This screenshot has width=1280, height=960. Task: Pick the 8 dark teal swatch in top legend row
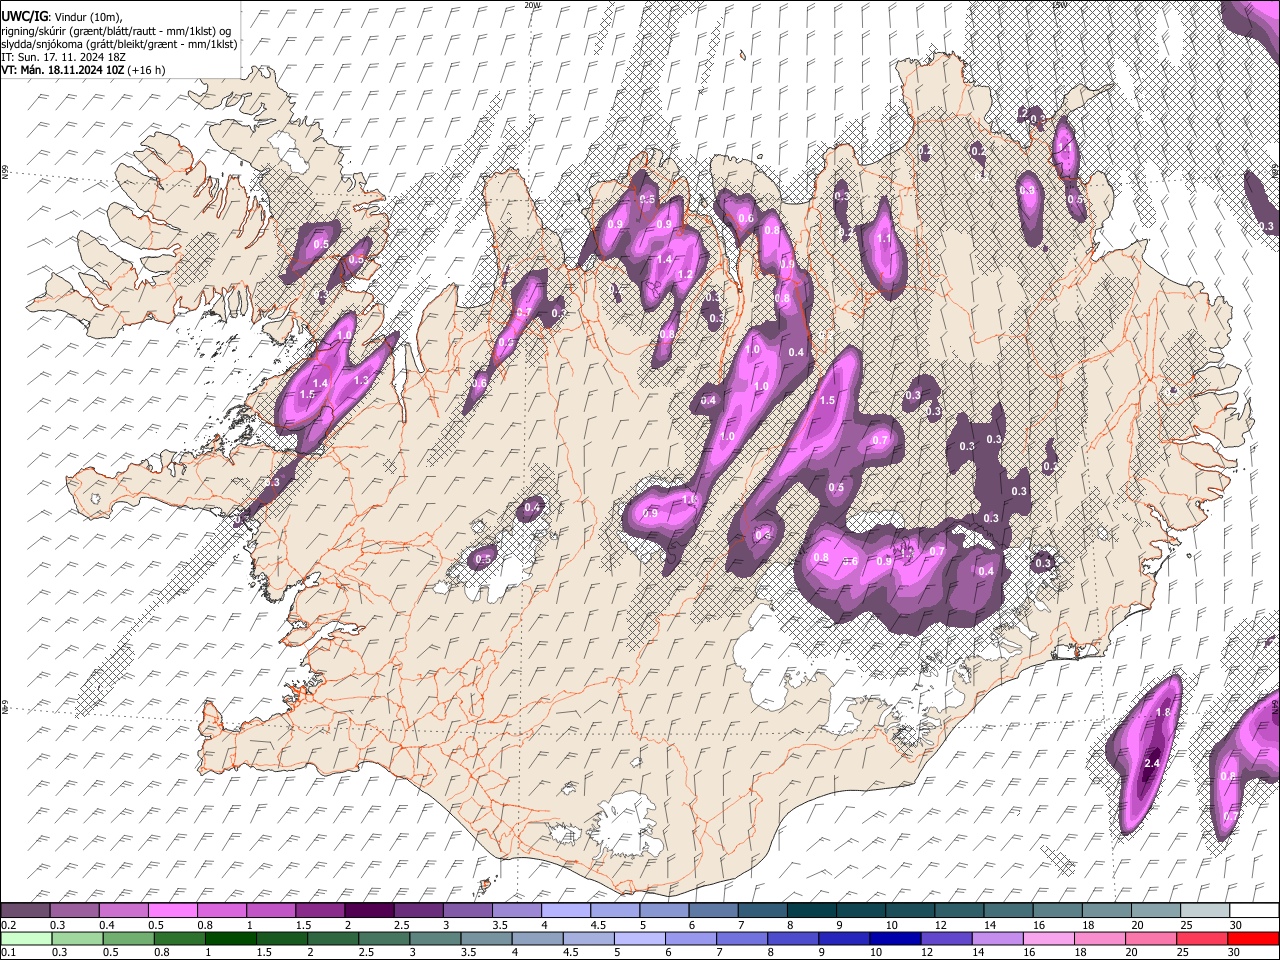(812, 911)
